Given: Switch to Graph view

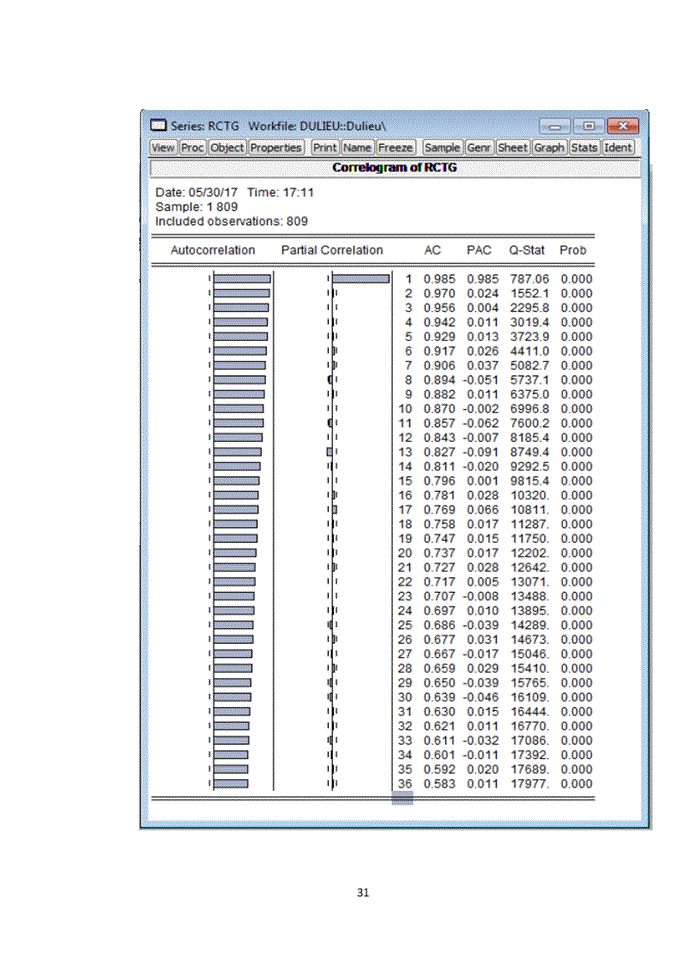Looking at the screenshot, I should point(549,147).
